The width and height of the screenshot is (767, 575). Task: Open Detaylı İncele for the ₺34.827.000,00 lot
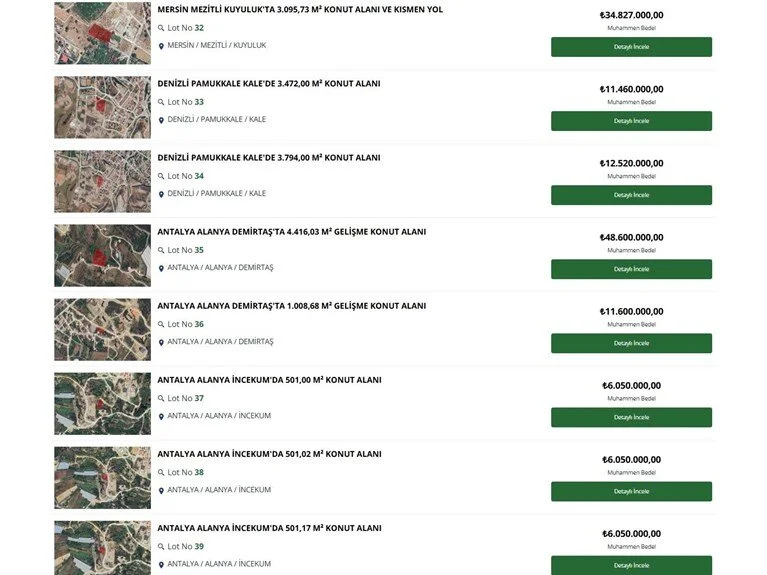(631, 47)
